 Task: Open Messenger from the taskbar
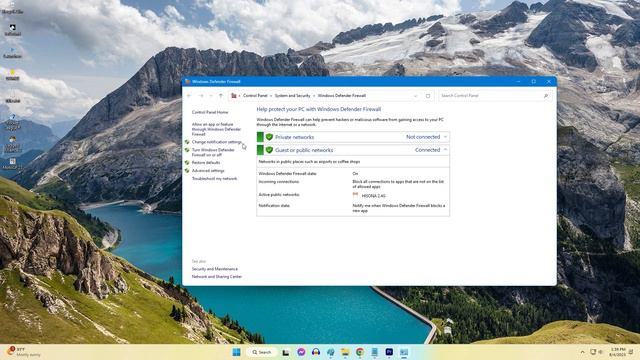[301, 352]
